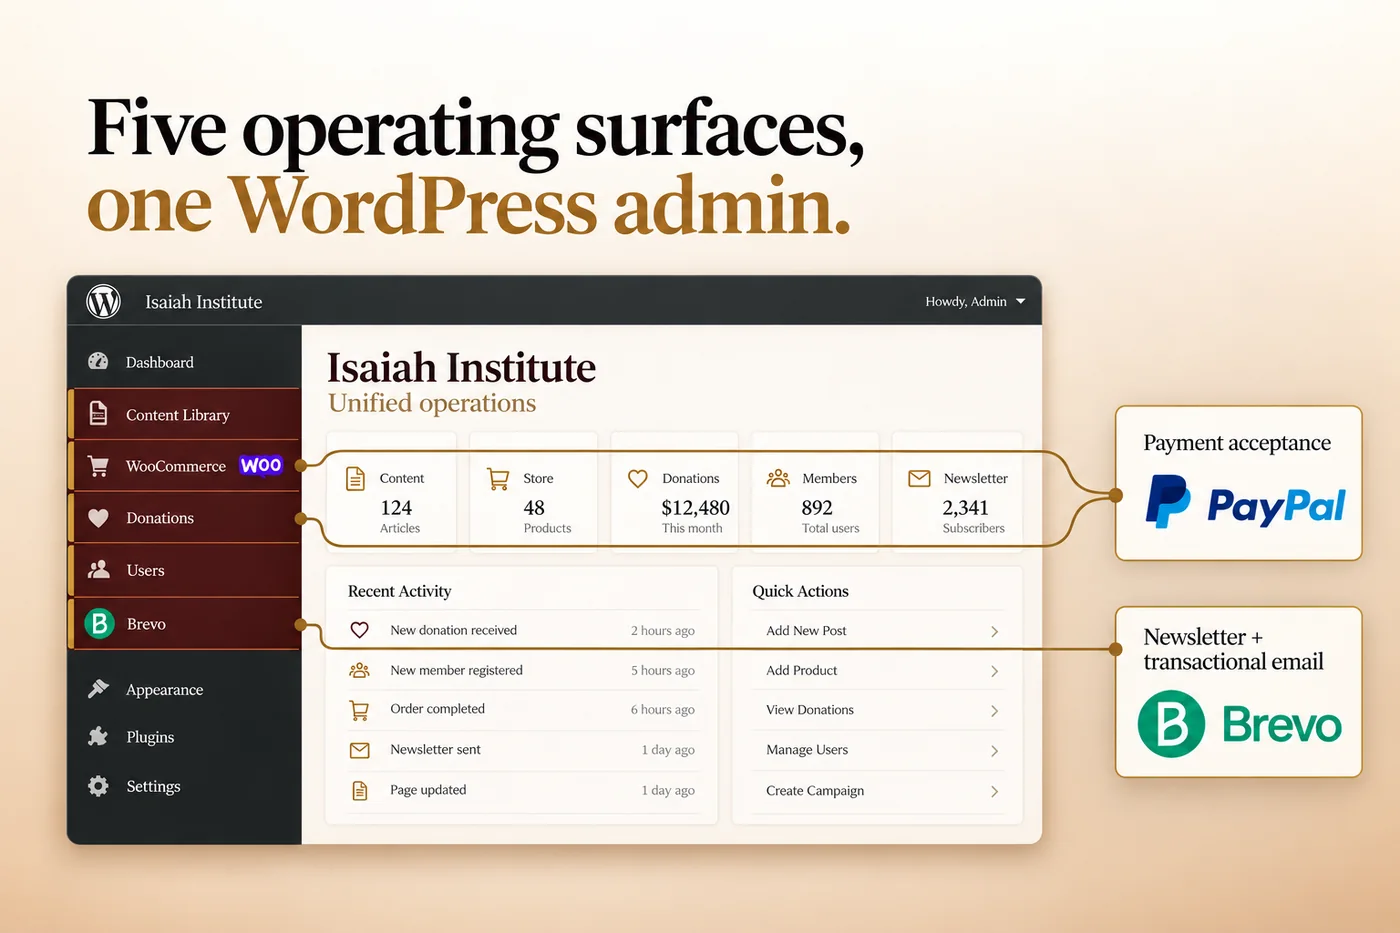The width and height of the screenshot is (1400, 933).
Task: Open the Dashboard gauge icon
Action: pos(98,362)
